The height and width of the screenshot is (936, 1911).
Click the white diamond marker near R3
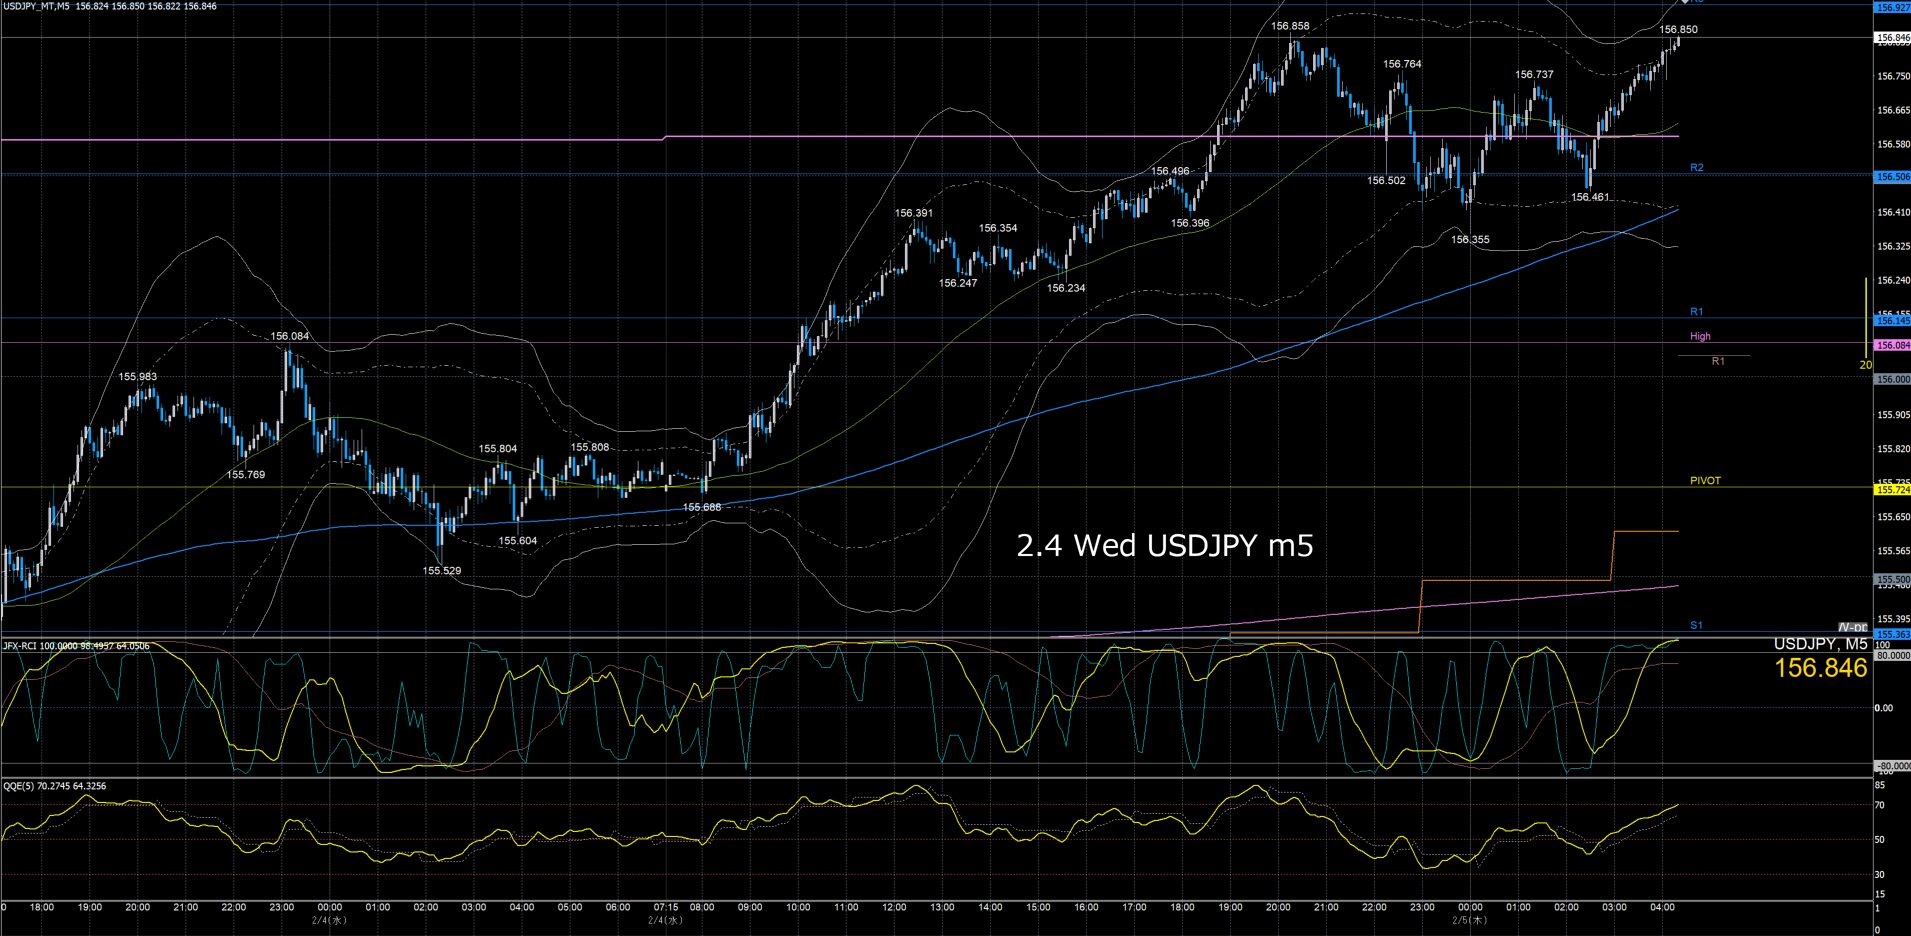(x=1684, y=3)
